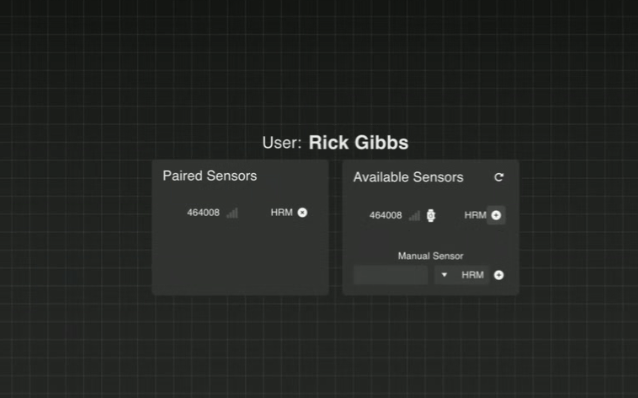Viewport: 638px width, 398px height.
Task: Focus the Manual Sensor ID input field
Action: click(x=391, y=275)
